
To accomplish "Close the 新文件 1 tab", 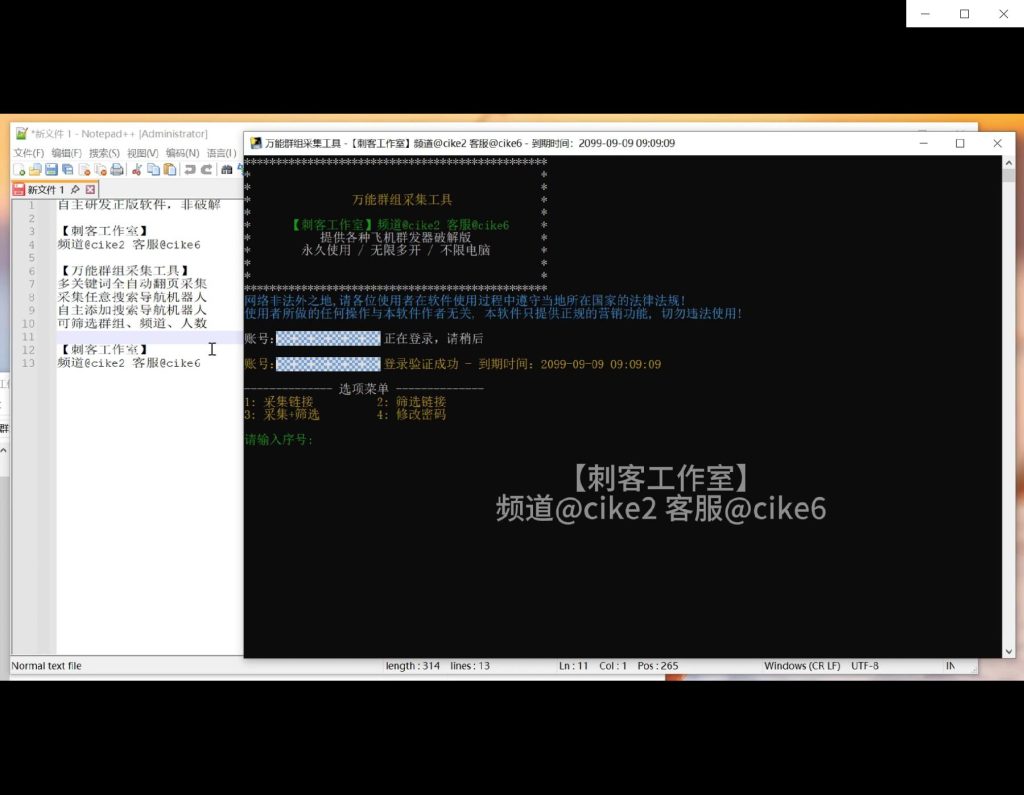I will [x=90, y=188].
